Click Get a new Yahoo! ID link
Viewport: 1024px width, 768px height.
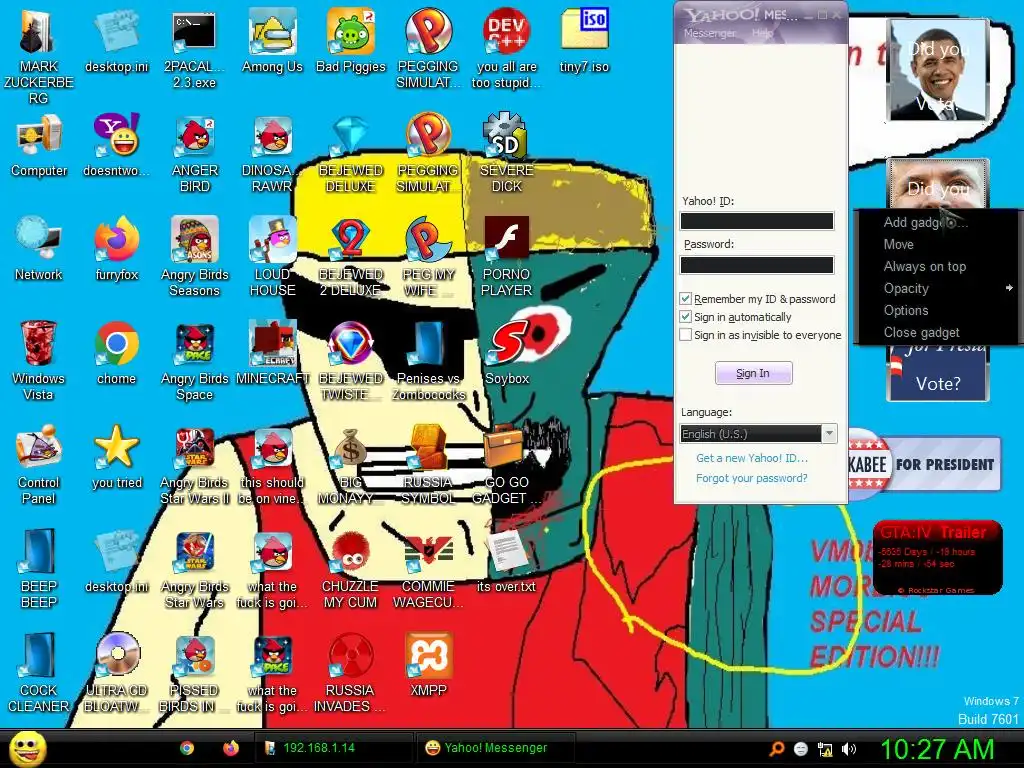click(x=752, y=458)
